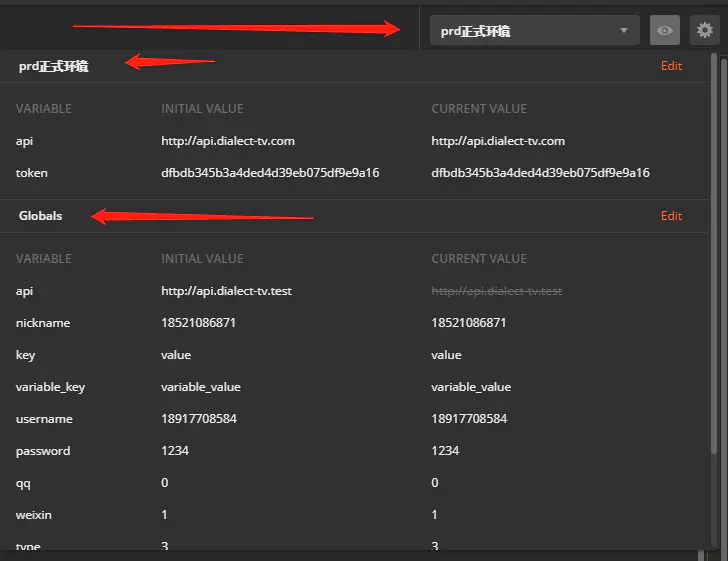Select the prd environment api current value
Screen dimensions: 728x561
click(498, 141)
